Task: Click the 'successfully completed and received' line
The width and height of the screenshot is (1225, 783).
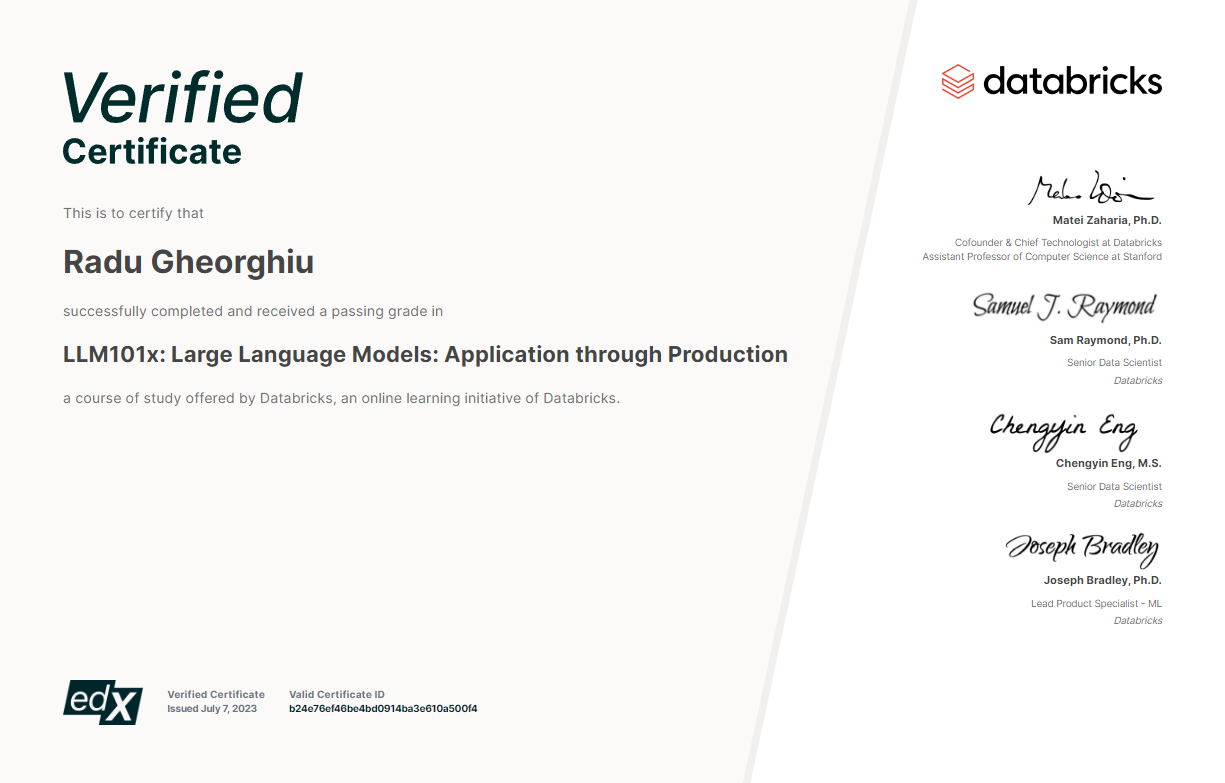Action: [x=253, y=311]
